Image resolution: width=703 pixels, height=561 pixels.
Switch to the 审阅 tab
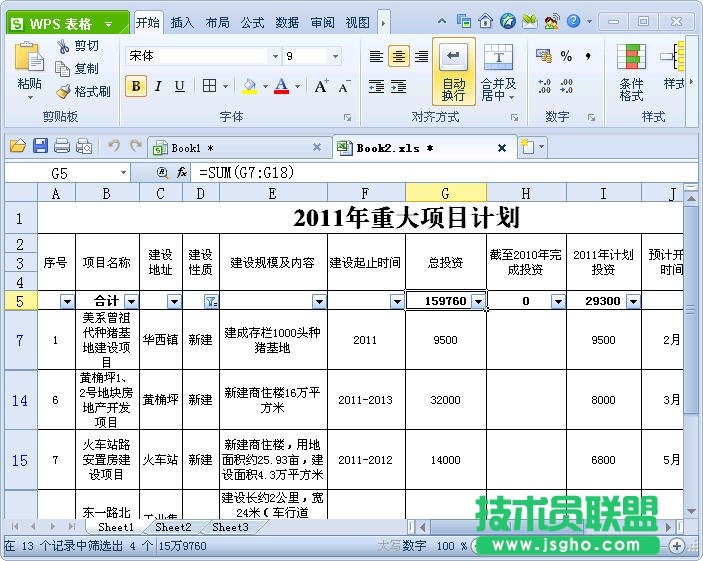tap(322, 22)
